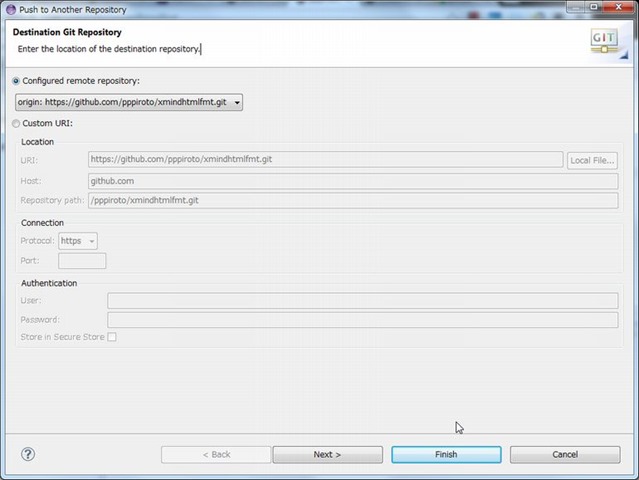Screen dimensions: 639x480
Task: Click the Eclipse icon in the title bar
Action: click(10, 9)
